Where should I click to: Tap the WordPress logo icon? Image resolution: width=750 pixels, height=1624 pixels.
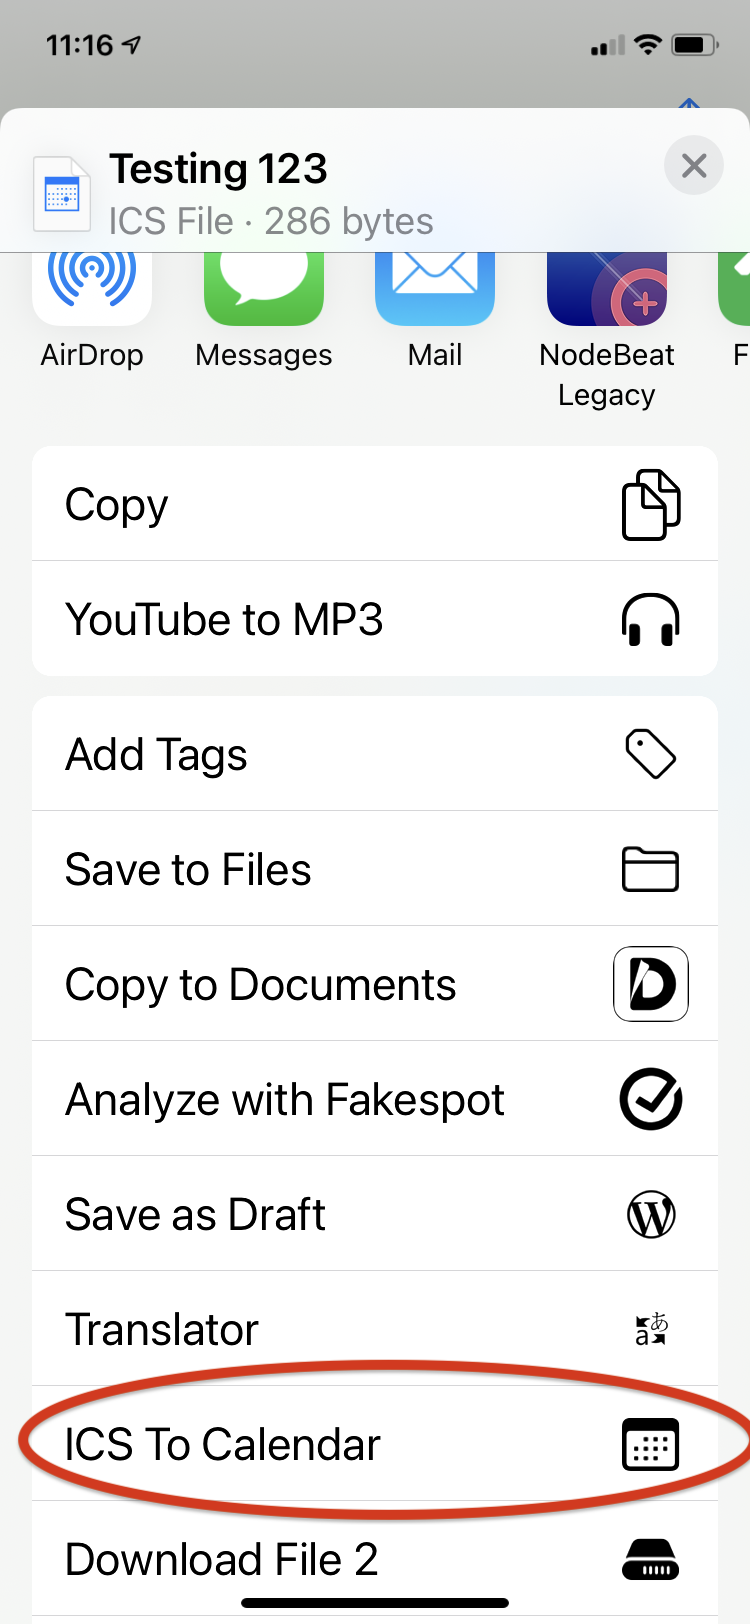651,1214
